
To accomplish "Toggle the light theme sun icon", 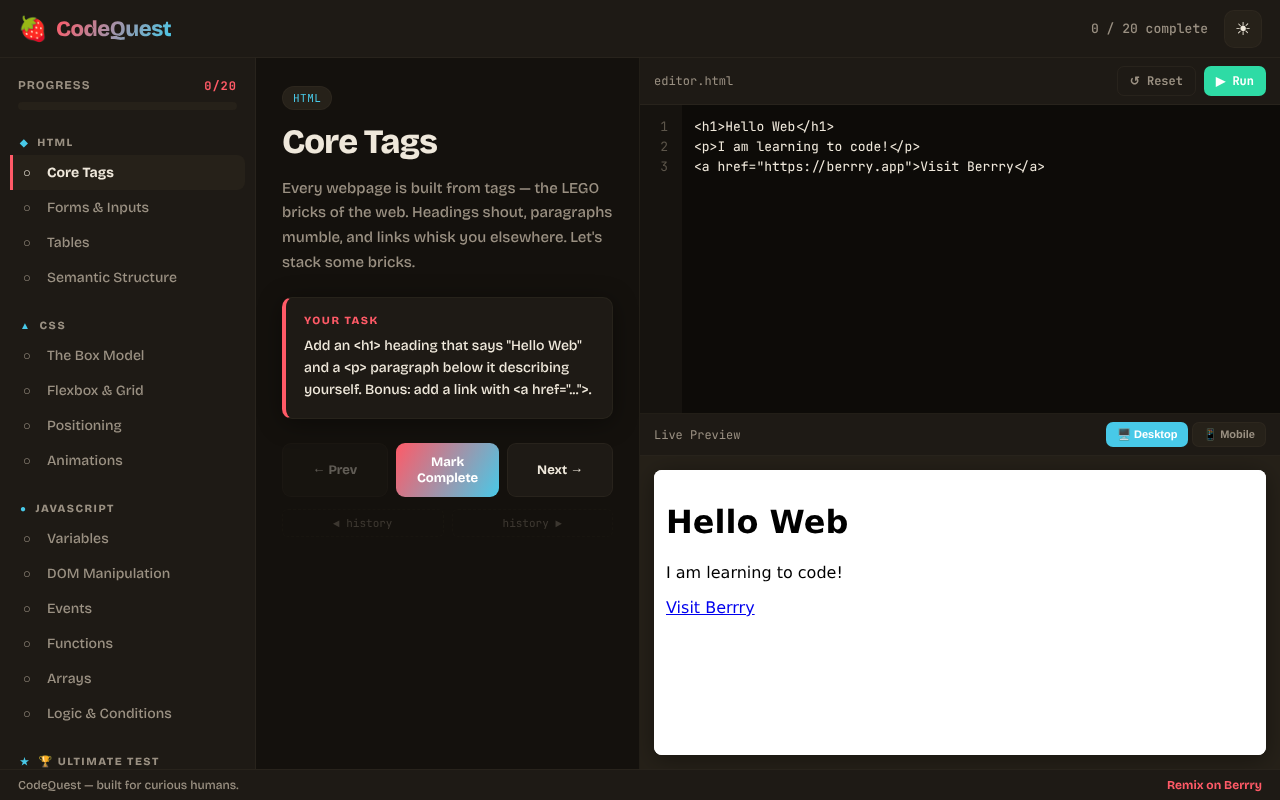I will pyautogui.click(x=1243, y=29).
